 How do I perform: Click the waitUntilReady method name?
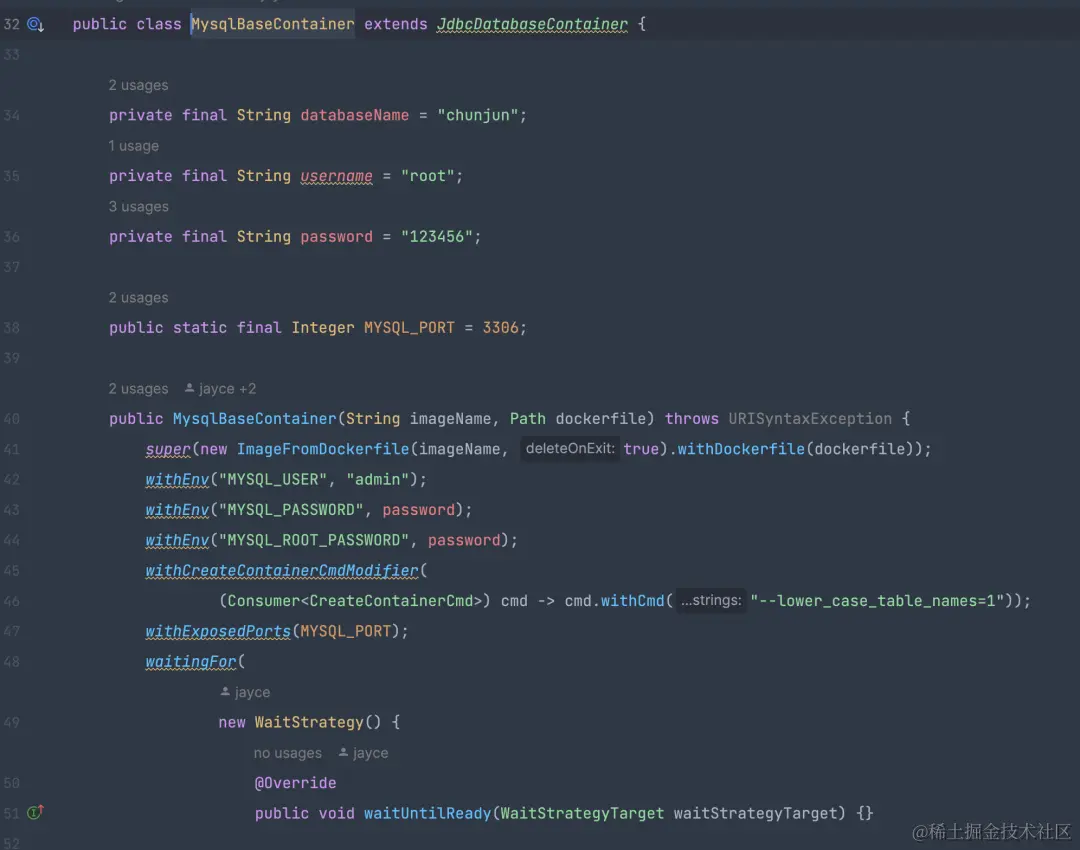pyautogui.click(x=427, y=813)
